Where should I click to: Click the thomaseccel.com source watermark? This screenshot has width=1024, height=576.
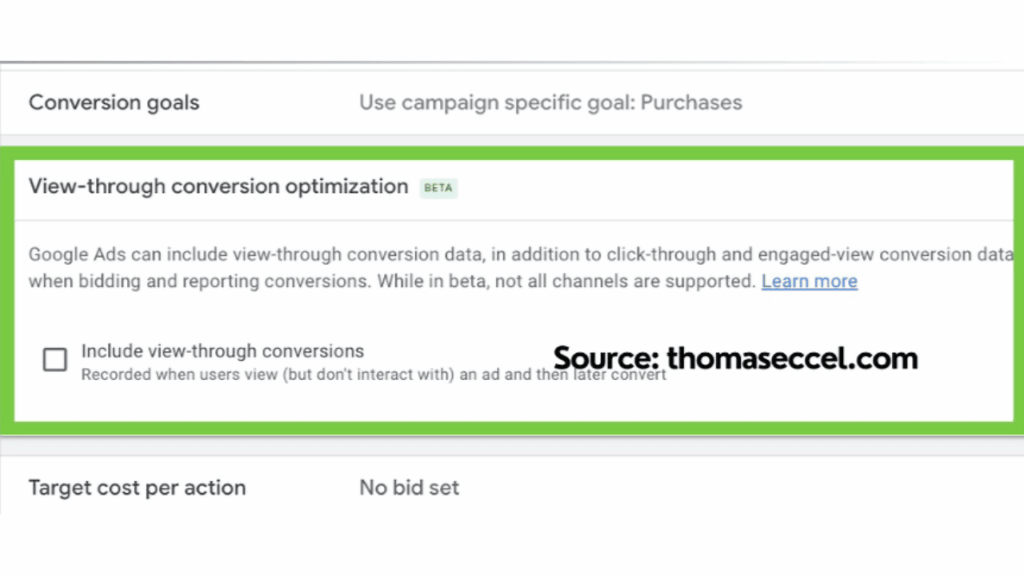[735, 357]
